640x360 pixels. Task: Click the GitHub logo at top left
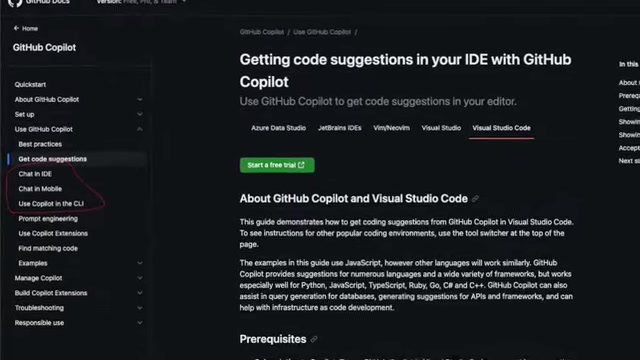click(x=15, y=2)
